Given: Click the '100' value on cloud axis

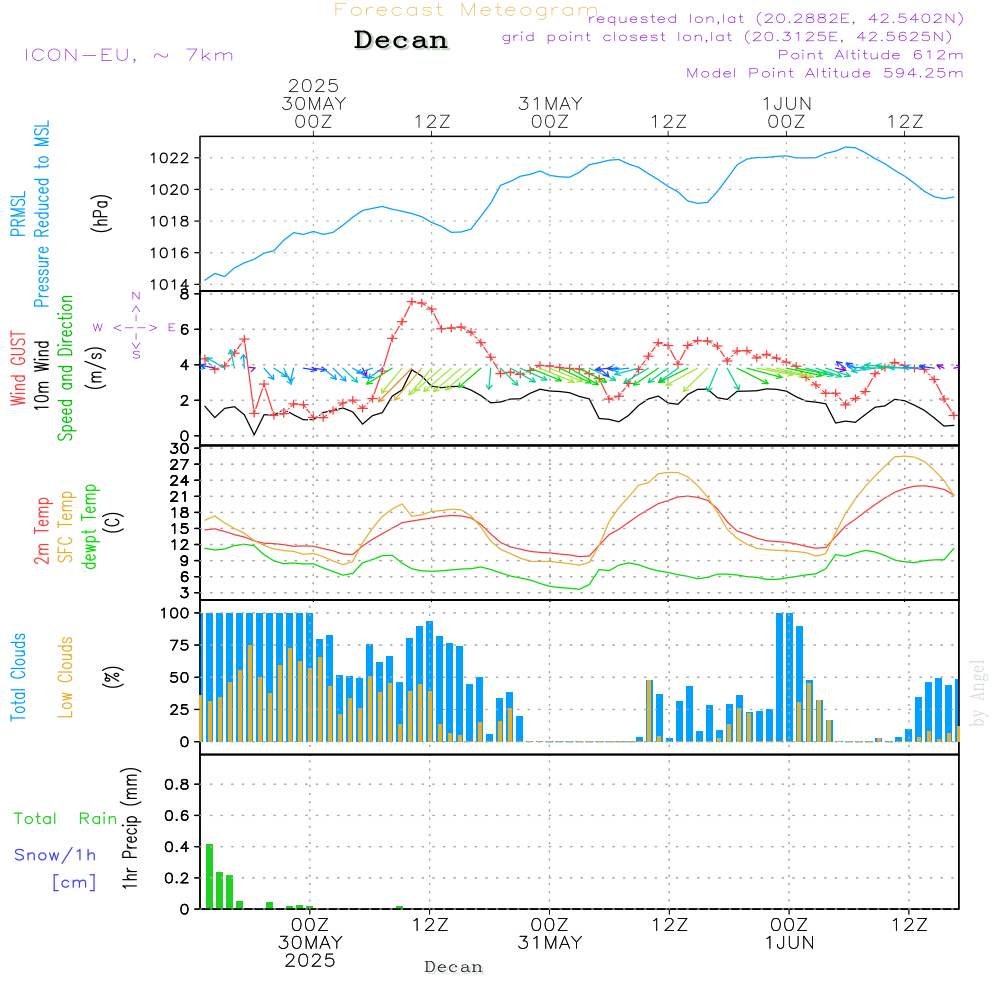Looking at the screenshot, I should [x=175, y=613].
